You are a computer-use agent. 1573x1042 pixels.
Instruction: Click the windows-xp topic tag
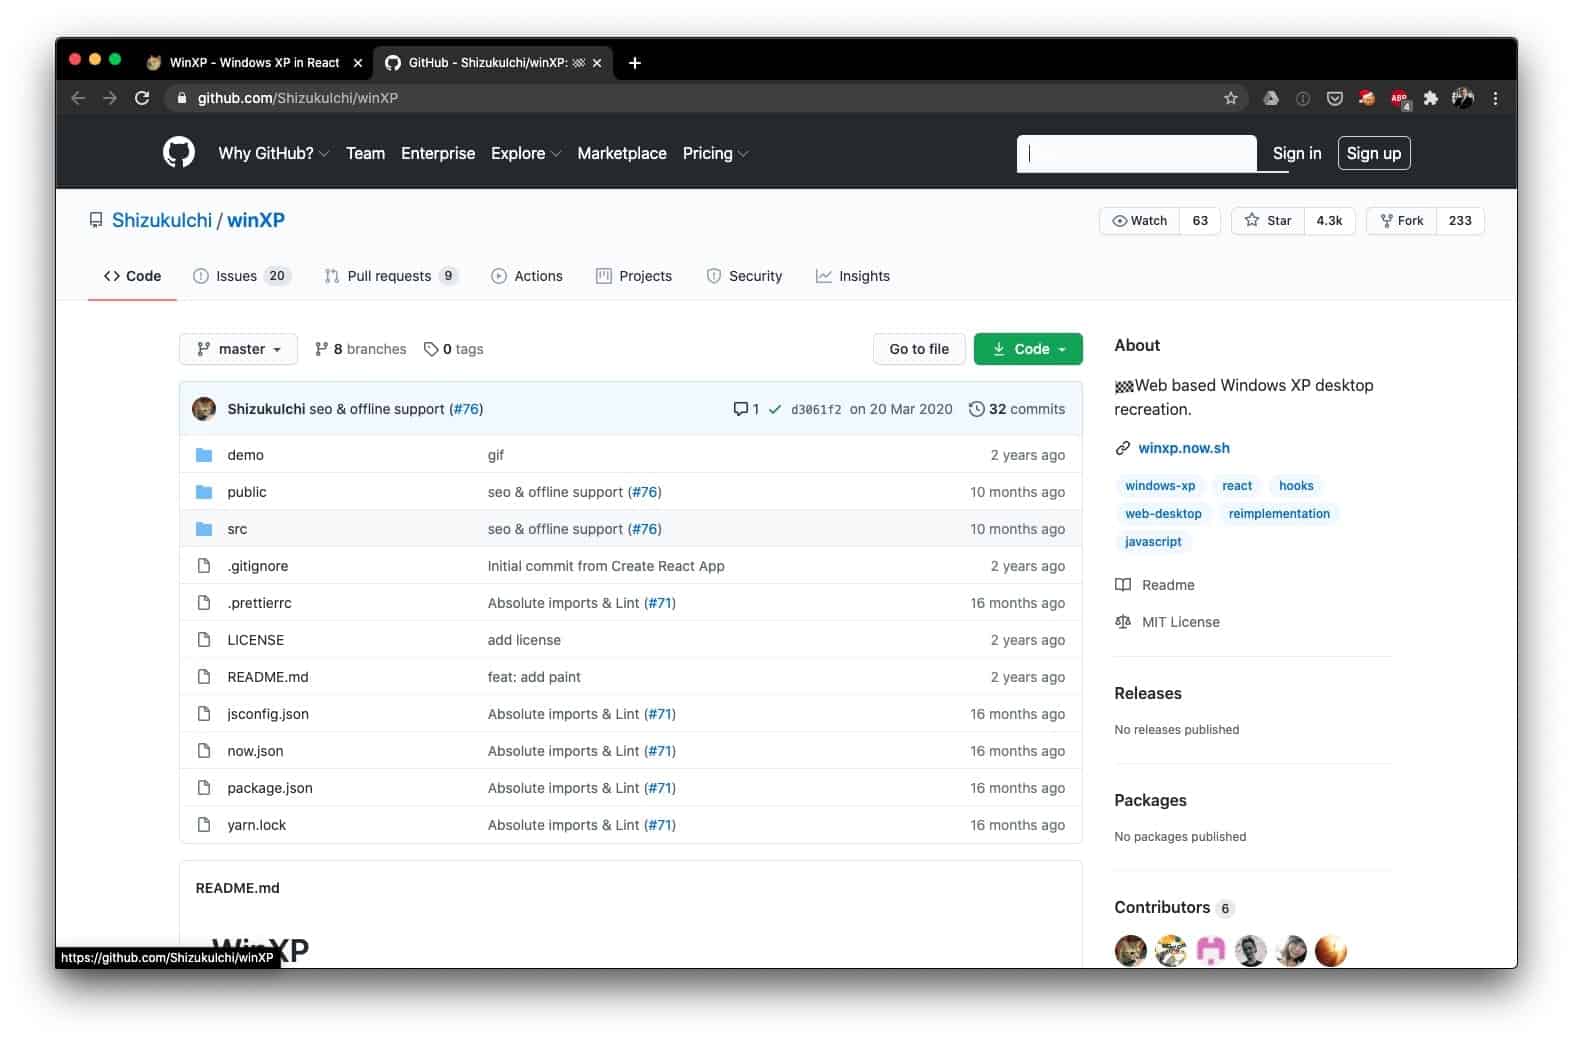(x=1160, y=486)
